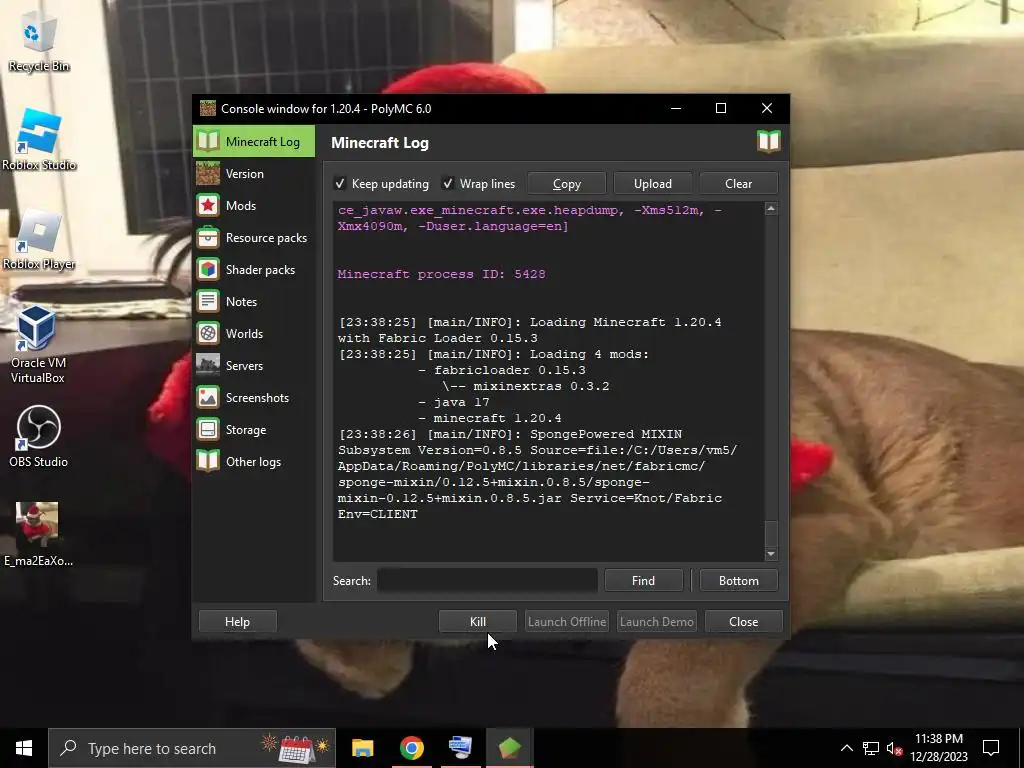The width and height of the screenshot is (1024, 768).
Task: Clear the Minecraft log
Action: point(739,184)
